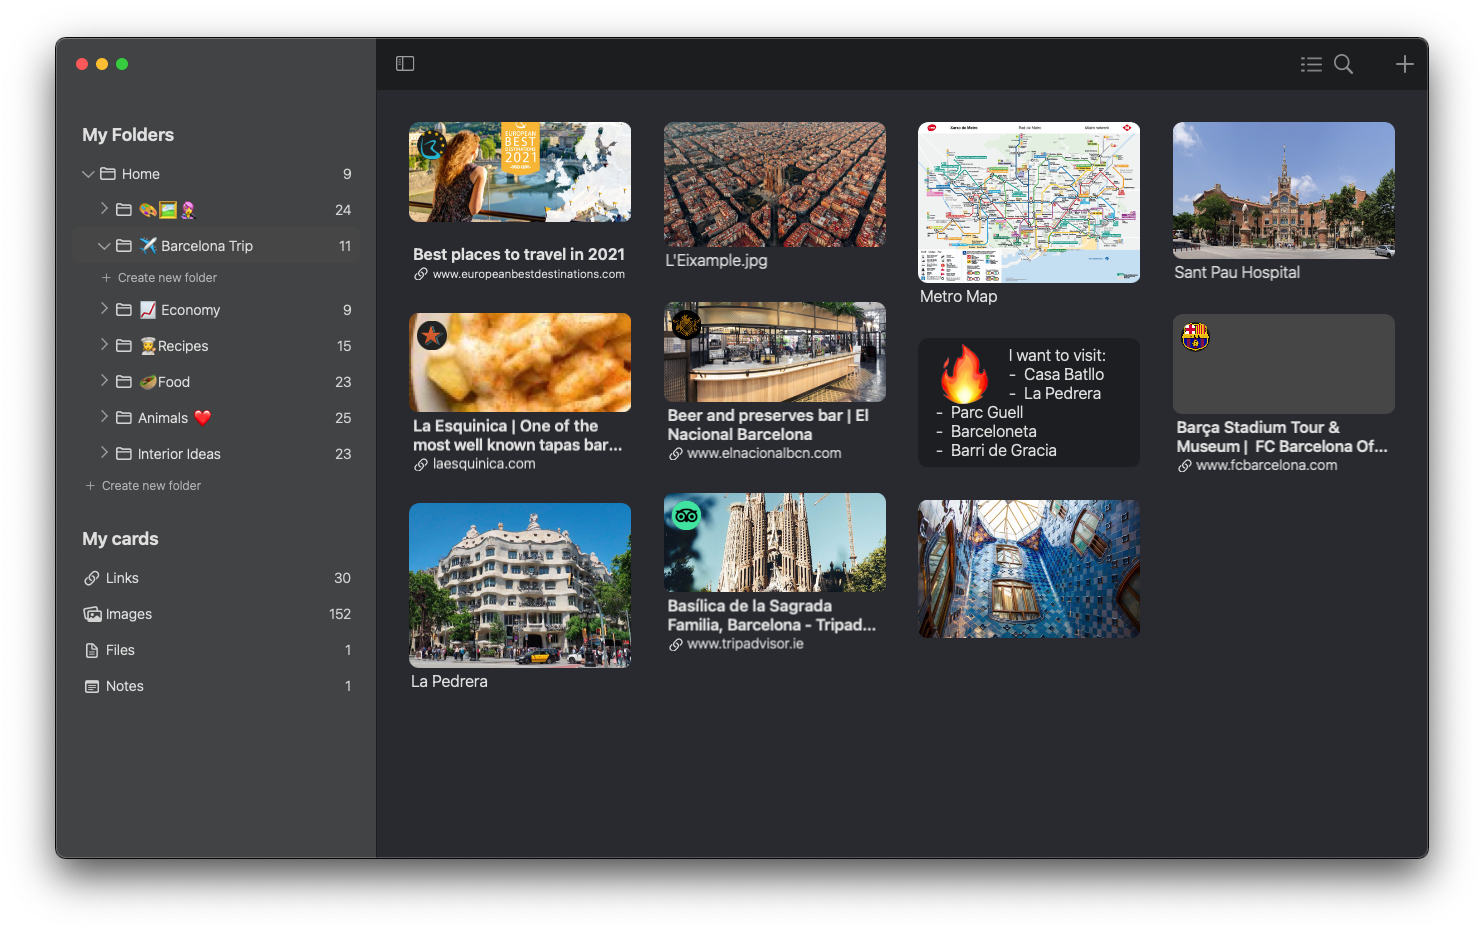Open the Metro Map thumbnail
The height and width of the screenshot is (932, 1484).
pos(1029,203)
